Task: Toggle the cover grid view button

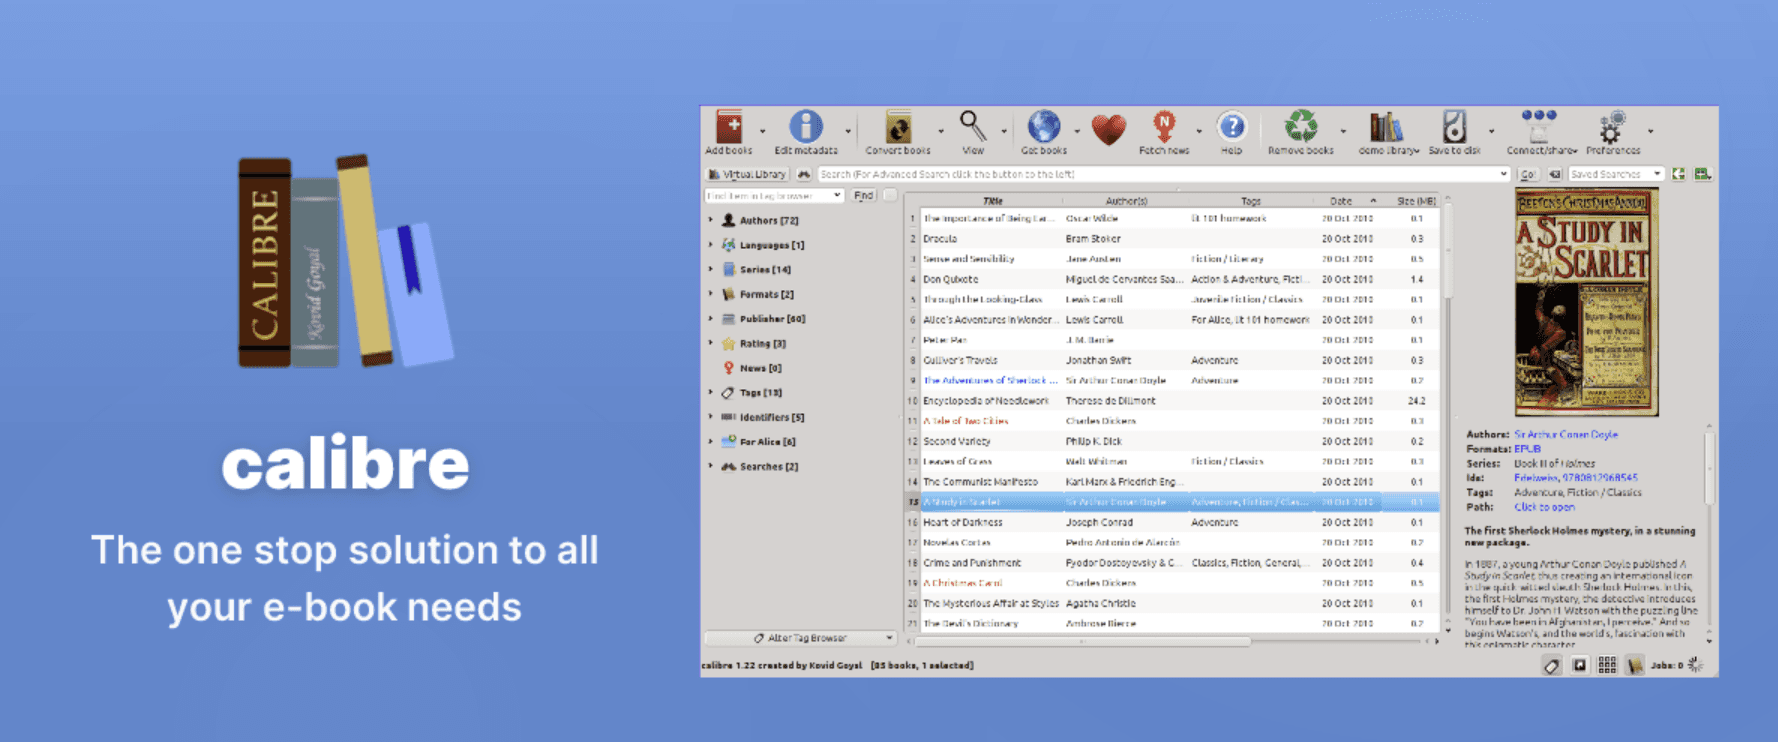Action: [1607, 665]
